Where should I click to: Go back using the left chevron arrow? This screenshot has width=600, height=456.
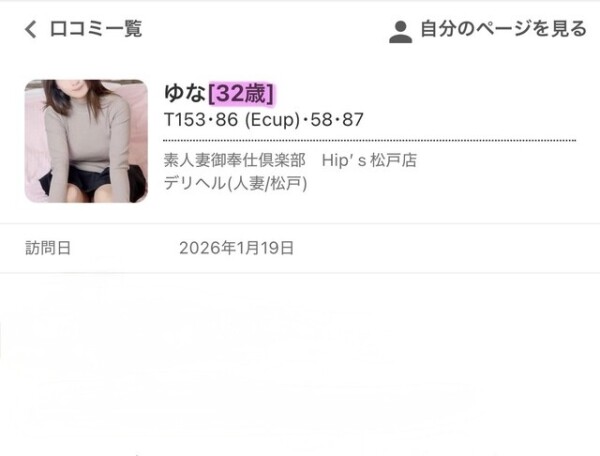pyautogui.click(x=31, y=29)
